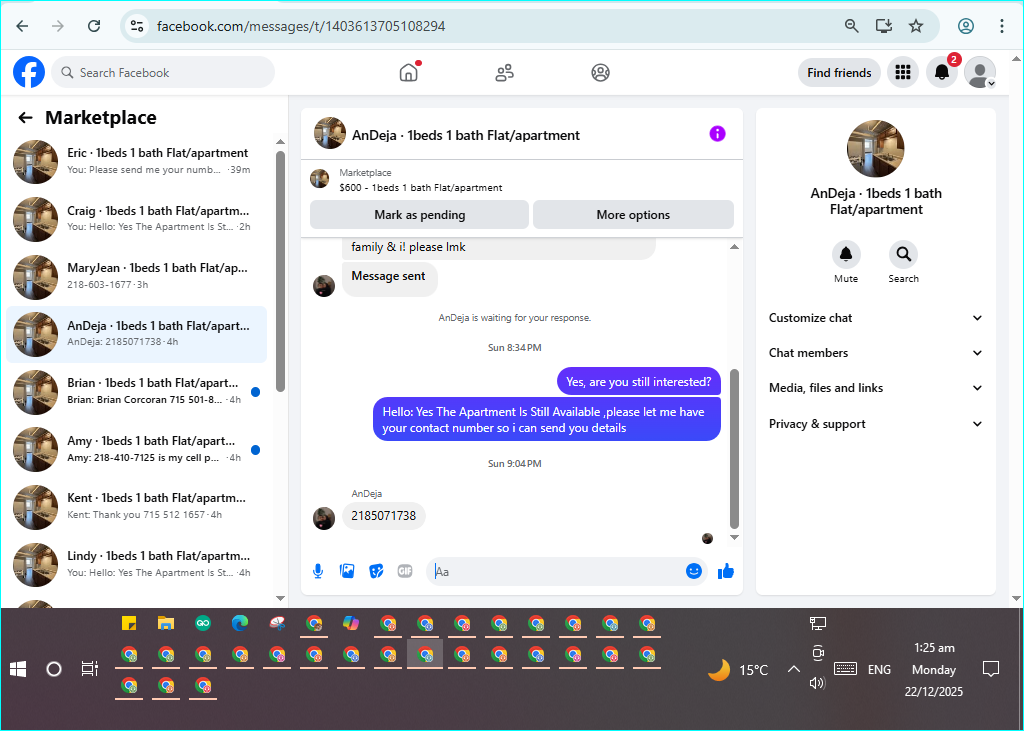Click AnDeja's avatar next to 2185071738
The image size is (1024, 731).
click(324, 518)
